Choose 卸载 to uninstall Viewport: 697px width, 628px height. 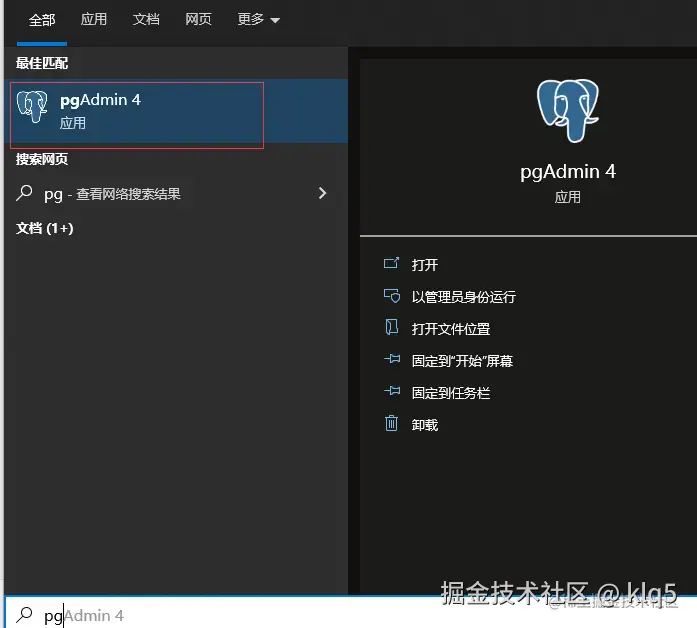tap(425, 425)
